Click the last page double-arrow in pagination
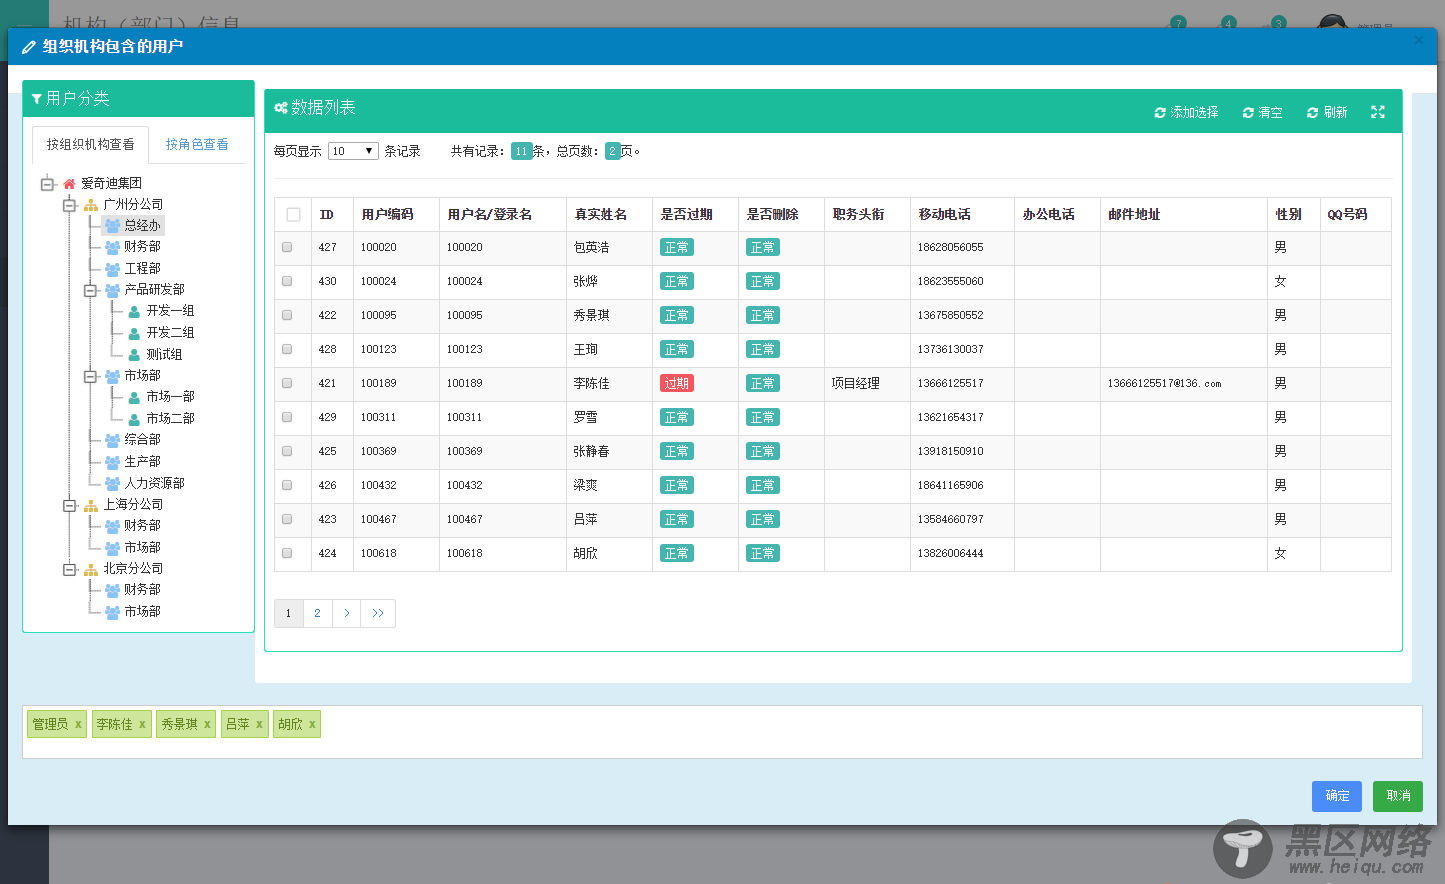The image size is (1445, 884). [378, 613]
